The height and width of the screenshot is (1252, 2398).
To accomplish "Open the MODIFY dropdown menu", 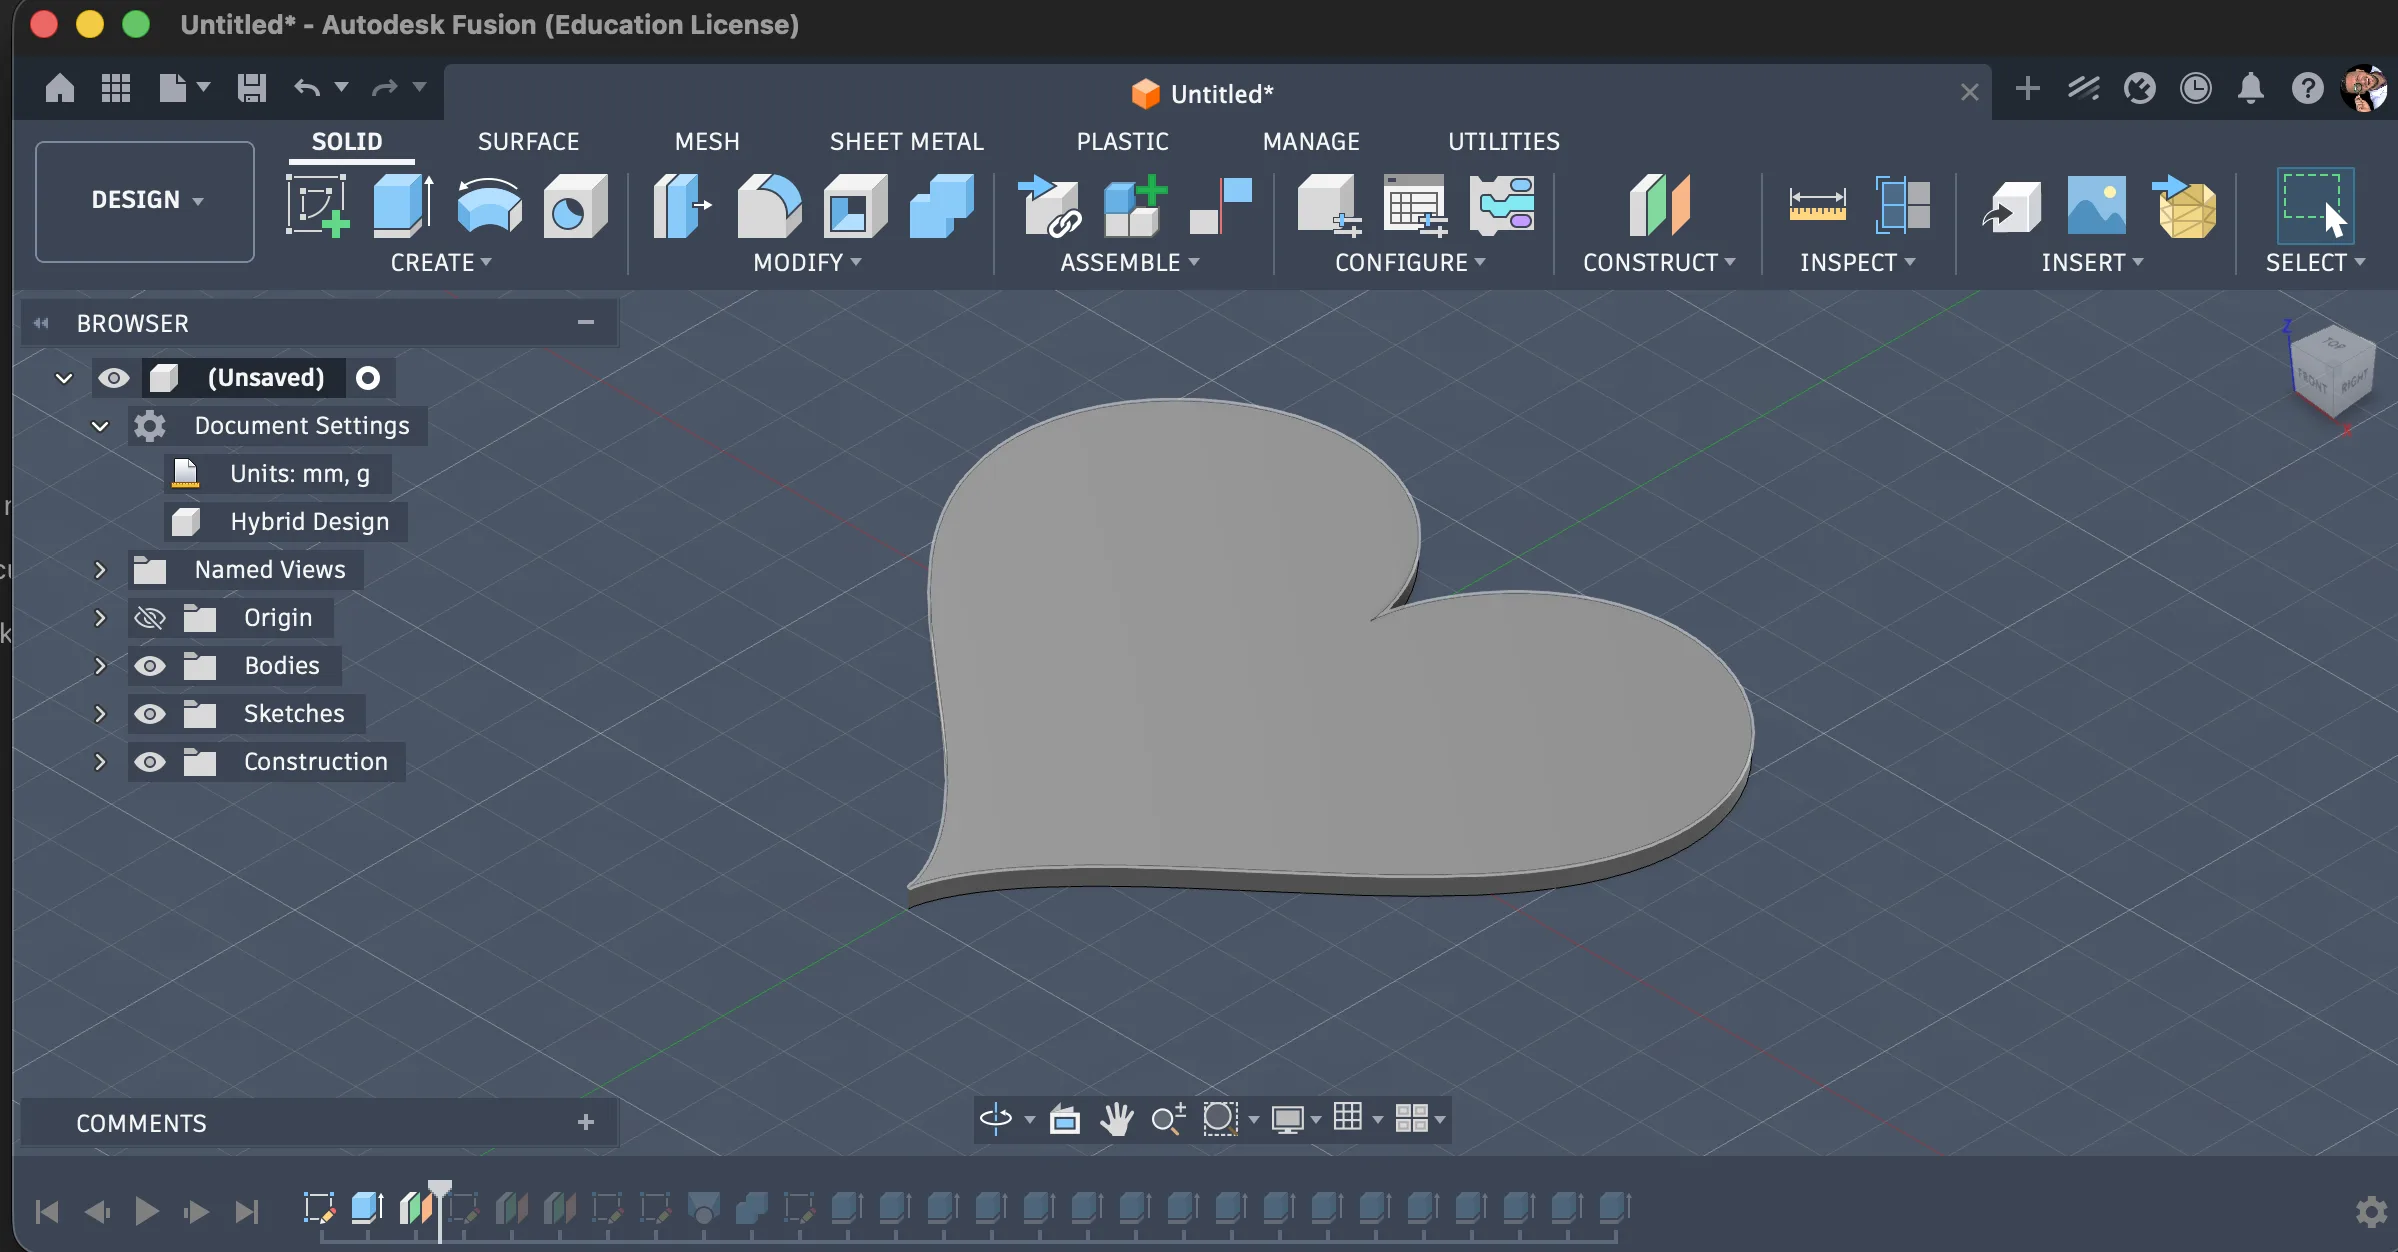I will [807, 263].
